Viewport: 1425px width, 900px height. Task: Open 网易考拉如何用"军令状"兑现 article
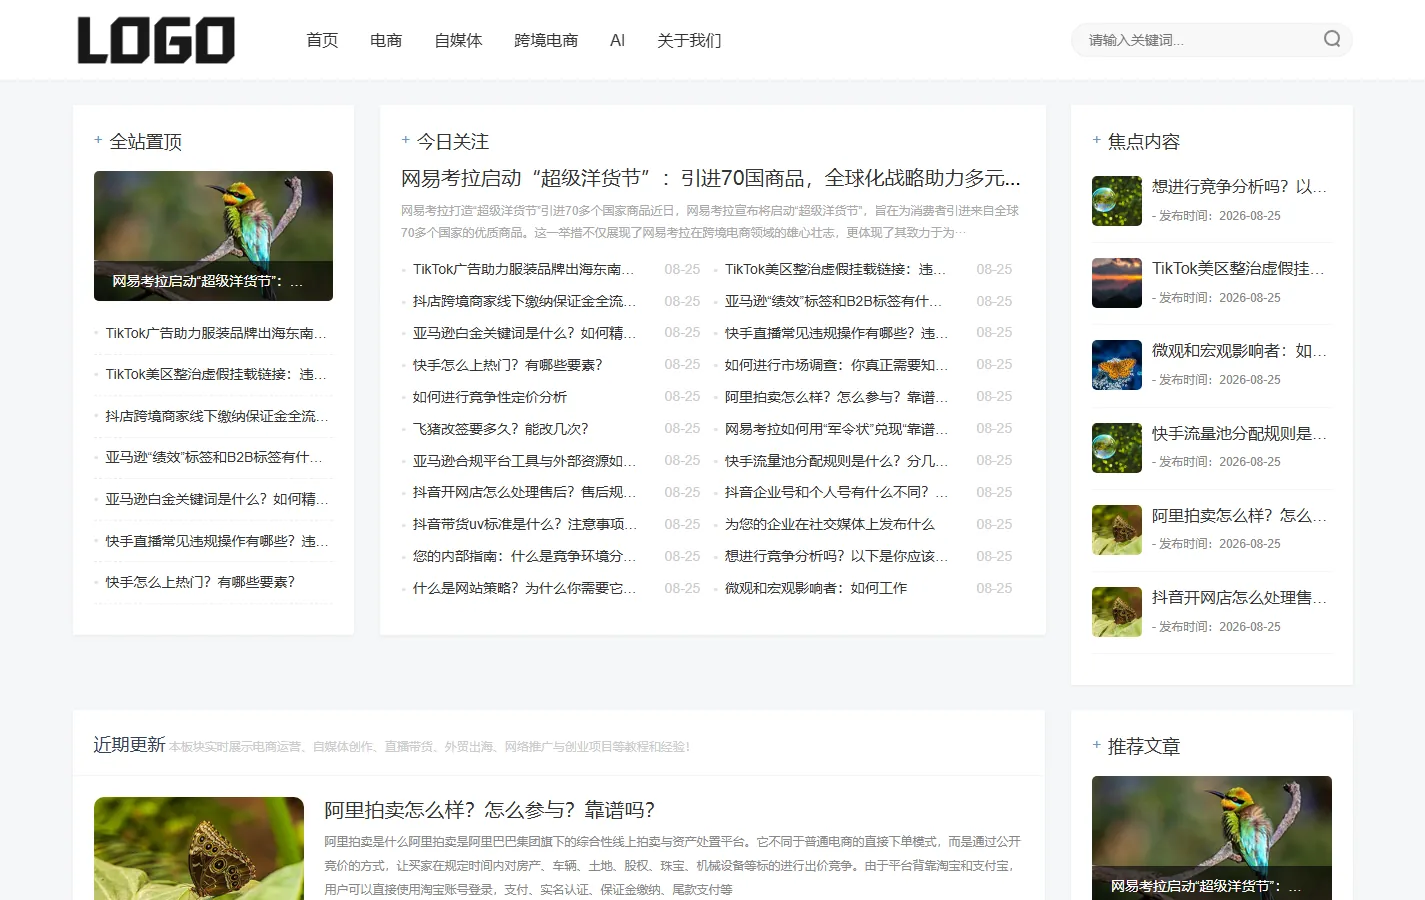(x=836, y=429)
